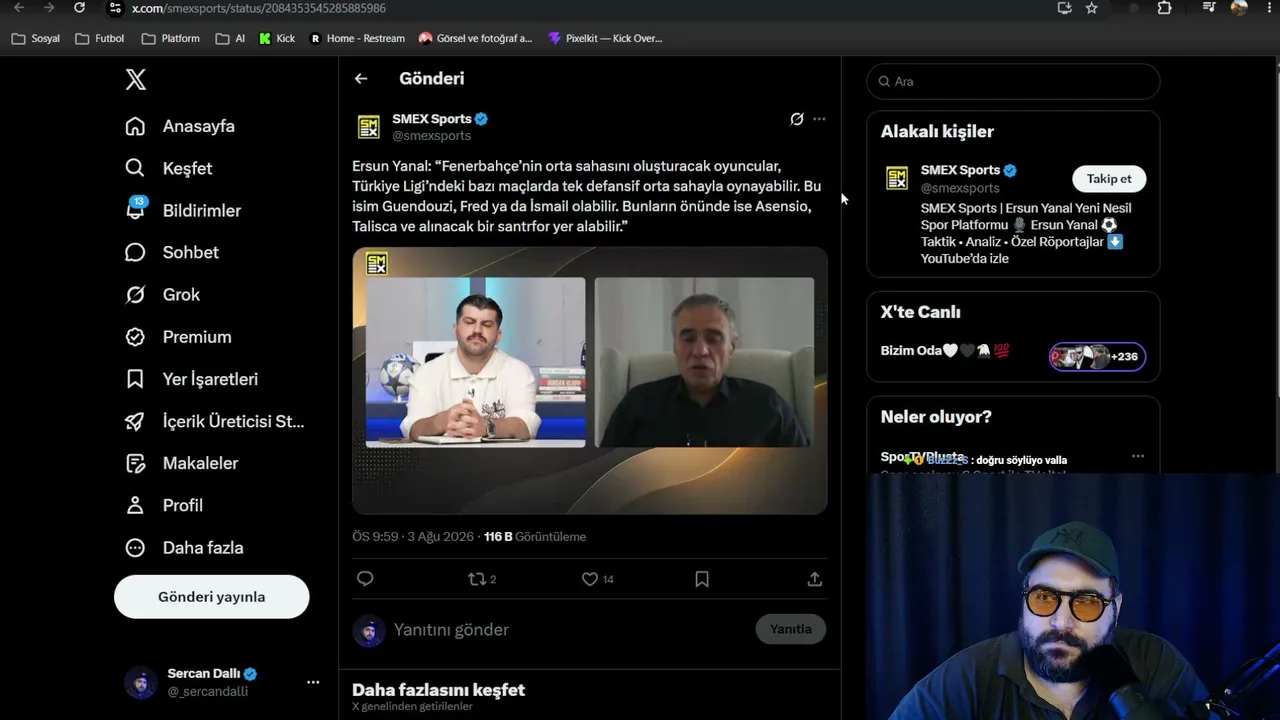Like the post with the heart icon
1280x720 pixels.
[x=590, y=579]
